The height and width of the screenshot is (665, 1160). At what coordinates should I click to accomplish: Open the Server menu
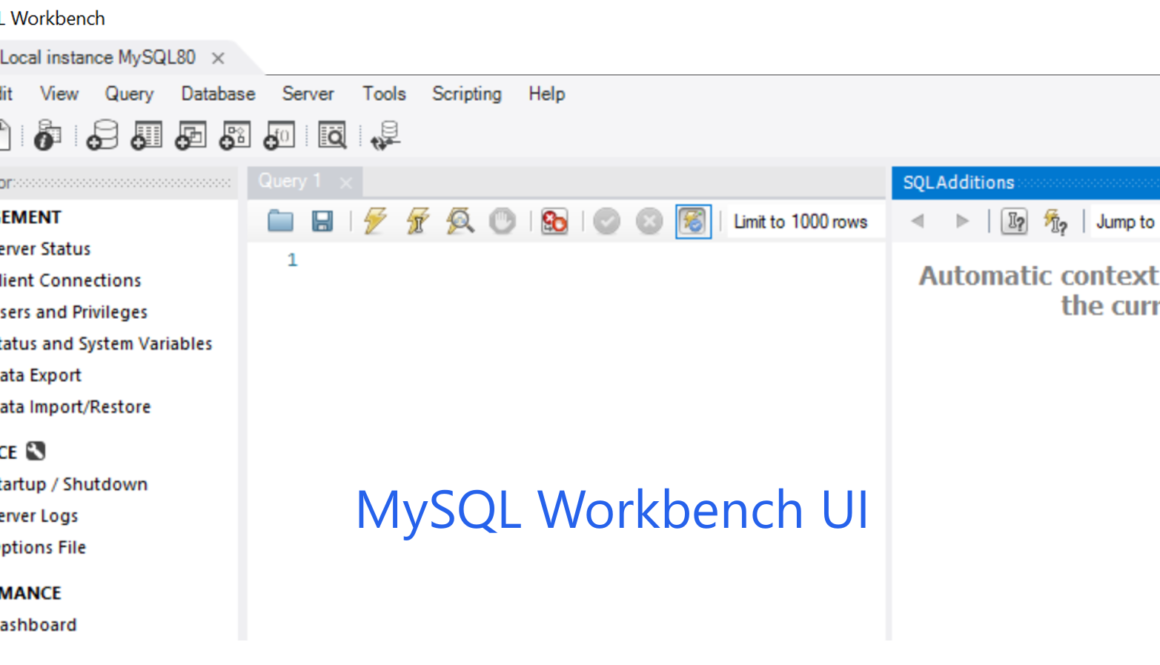tap(307, 93)
